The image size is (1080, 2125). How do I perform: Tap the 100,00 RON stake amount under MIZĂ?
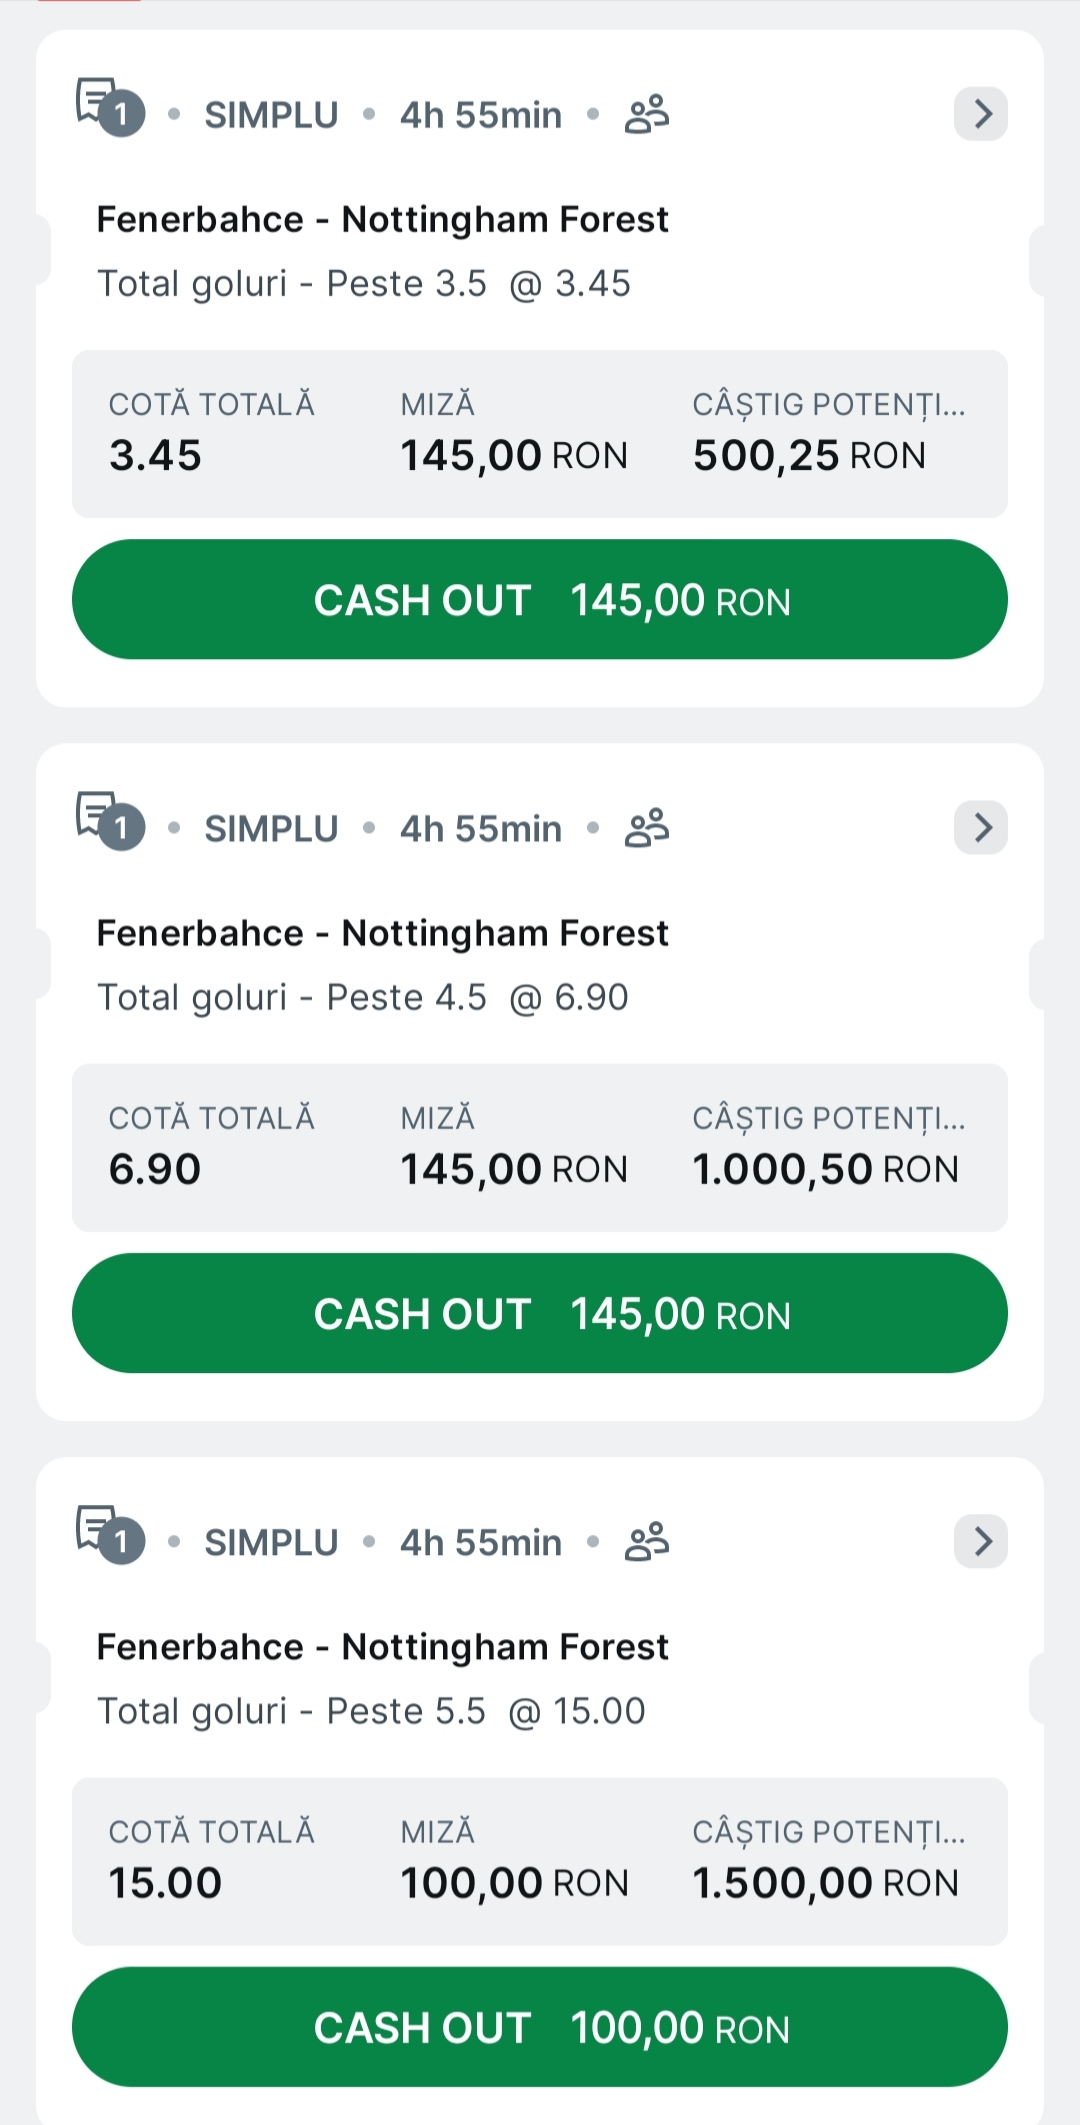click(514, 1884)
